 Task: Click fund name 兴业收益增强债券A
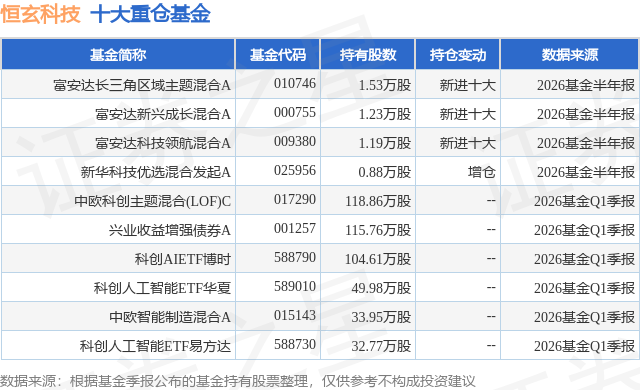tap(169, 230)
